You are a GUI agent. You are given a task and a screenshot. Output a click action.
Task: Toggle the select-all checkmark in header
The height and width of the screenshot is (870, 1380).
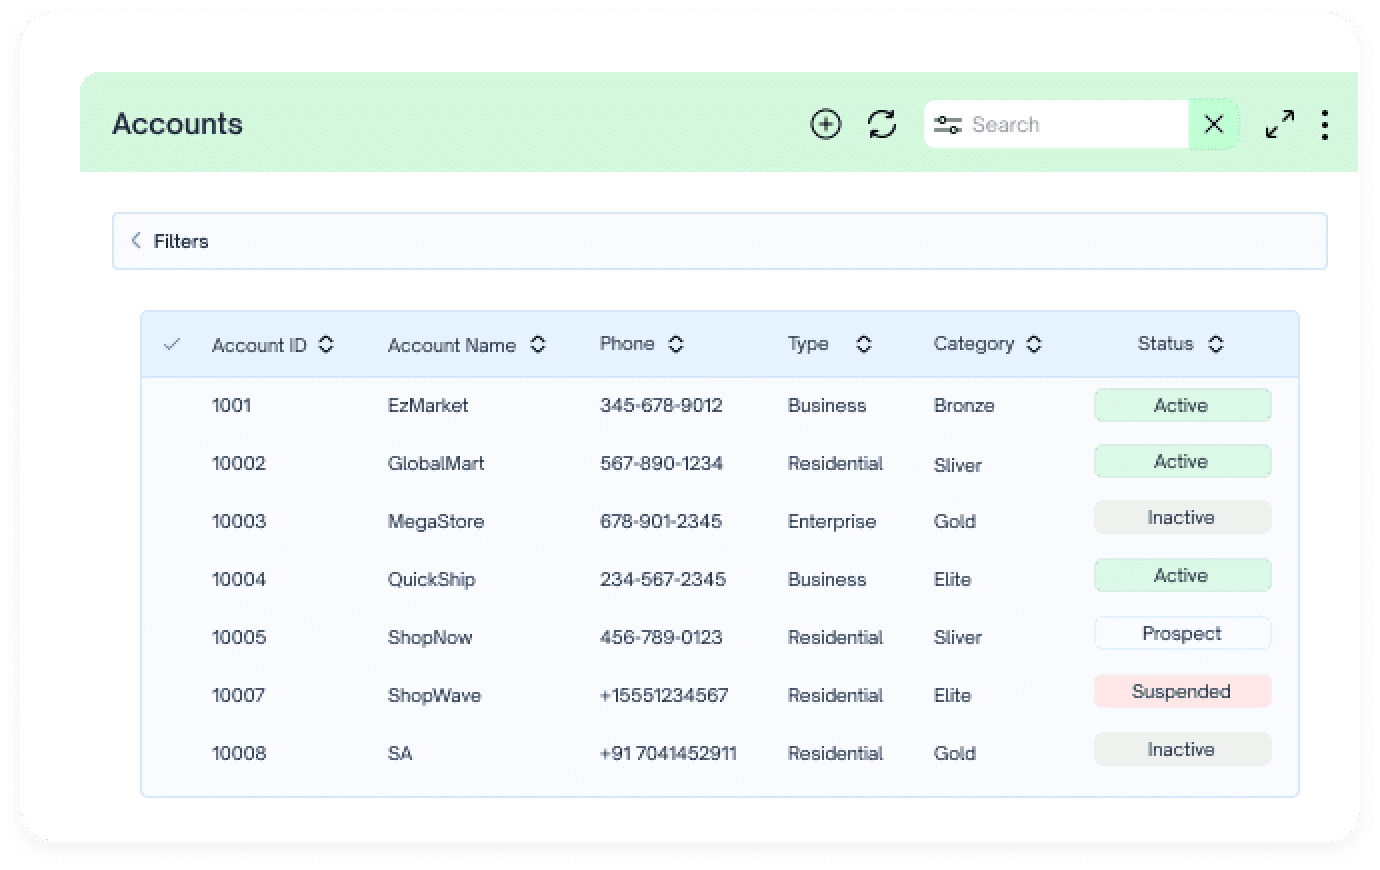[x=172, y=344]
